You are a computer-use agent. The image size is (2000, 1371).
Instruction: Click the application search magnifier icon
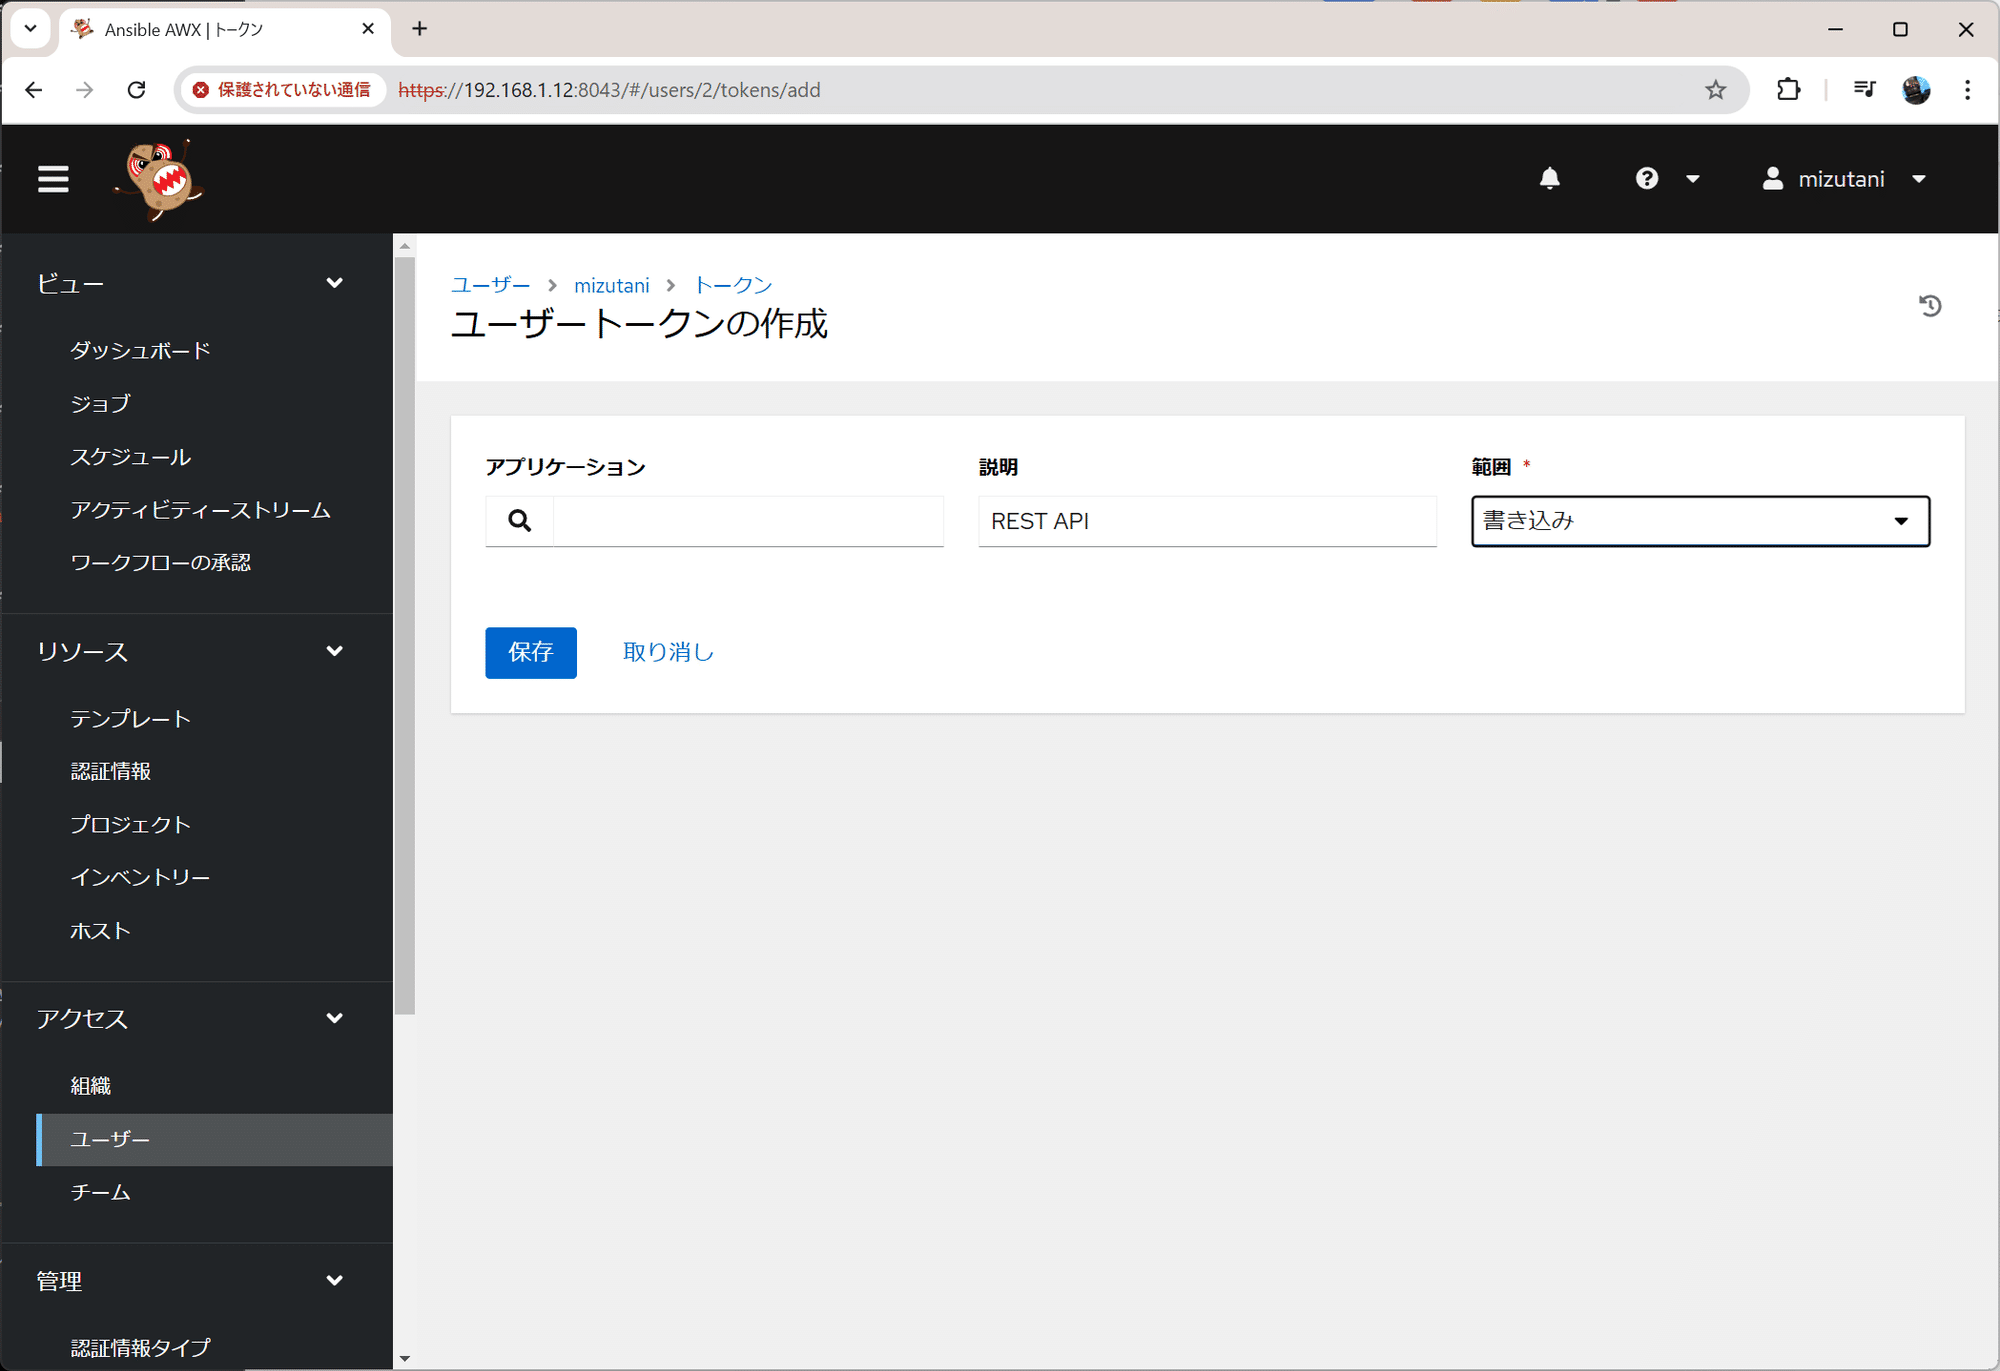pos(519,521)
